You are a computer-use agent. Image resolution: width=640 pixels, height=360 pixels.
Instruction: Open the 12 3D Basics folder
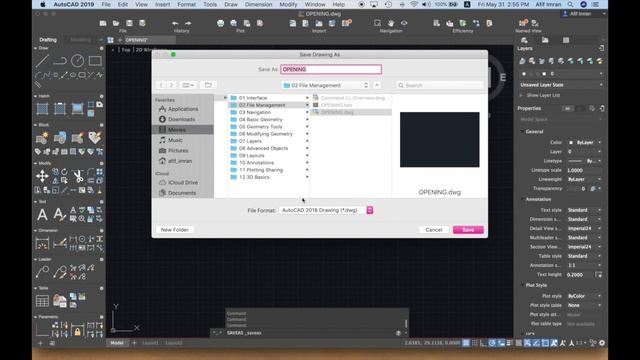tap(269, 177)
